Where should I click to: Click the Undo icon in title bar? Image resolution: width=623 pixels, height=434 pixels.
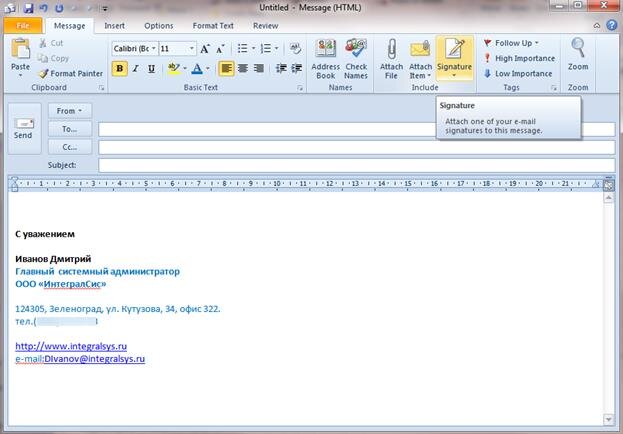[44, 8]
